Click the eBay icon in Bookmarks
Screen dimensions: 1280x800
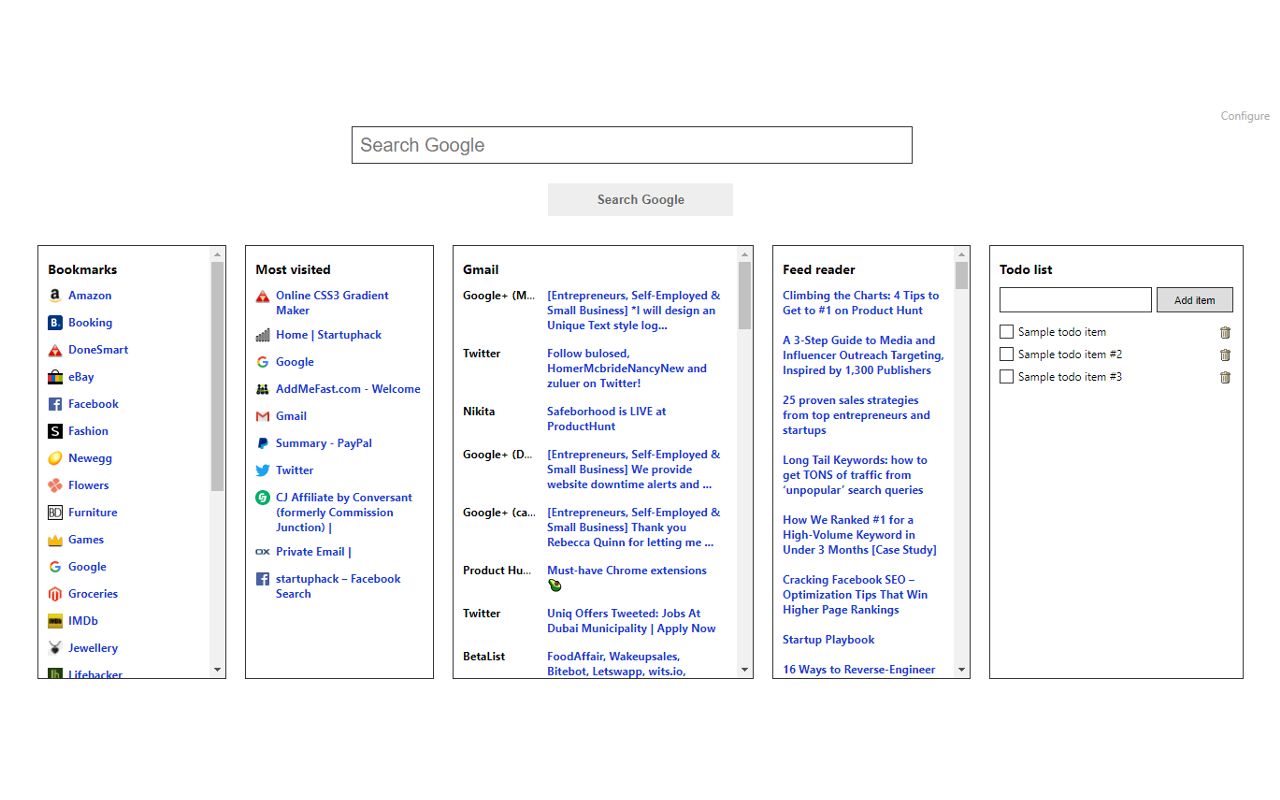point(54,376)
